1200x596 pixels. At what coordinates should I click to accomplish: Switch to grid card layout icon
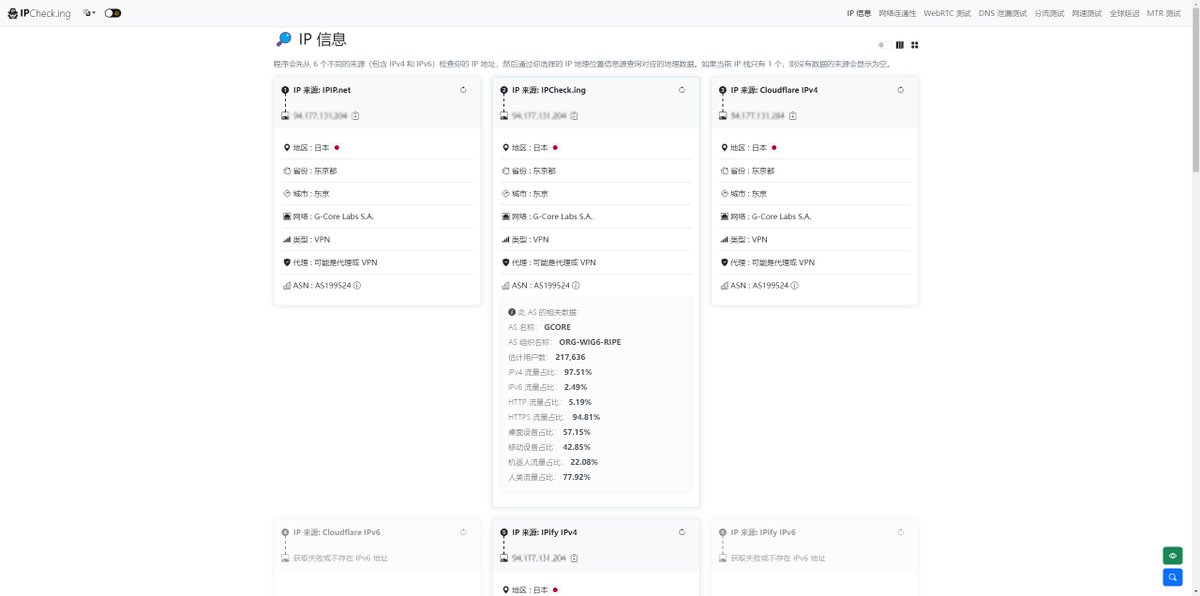point(914,45)
